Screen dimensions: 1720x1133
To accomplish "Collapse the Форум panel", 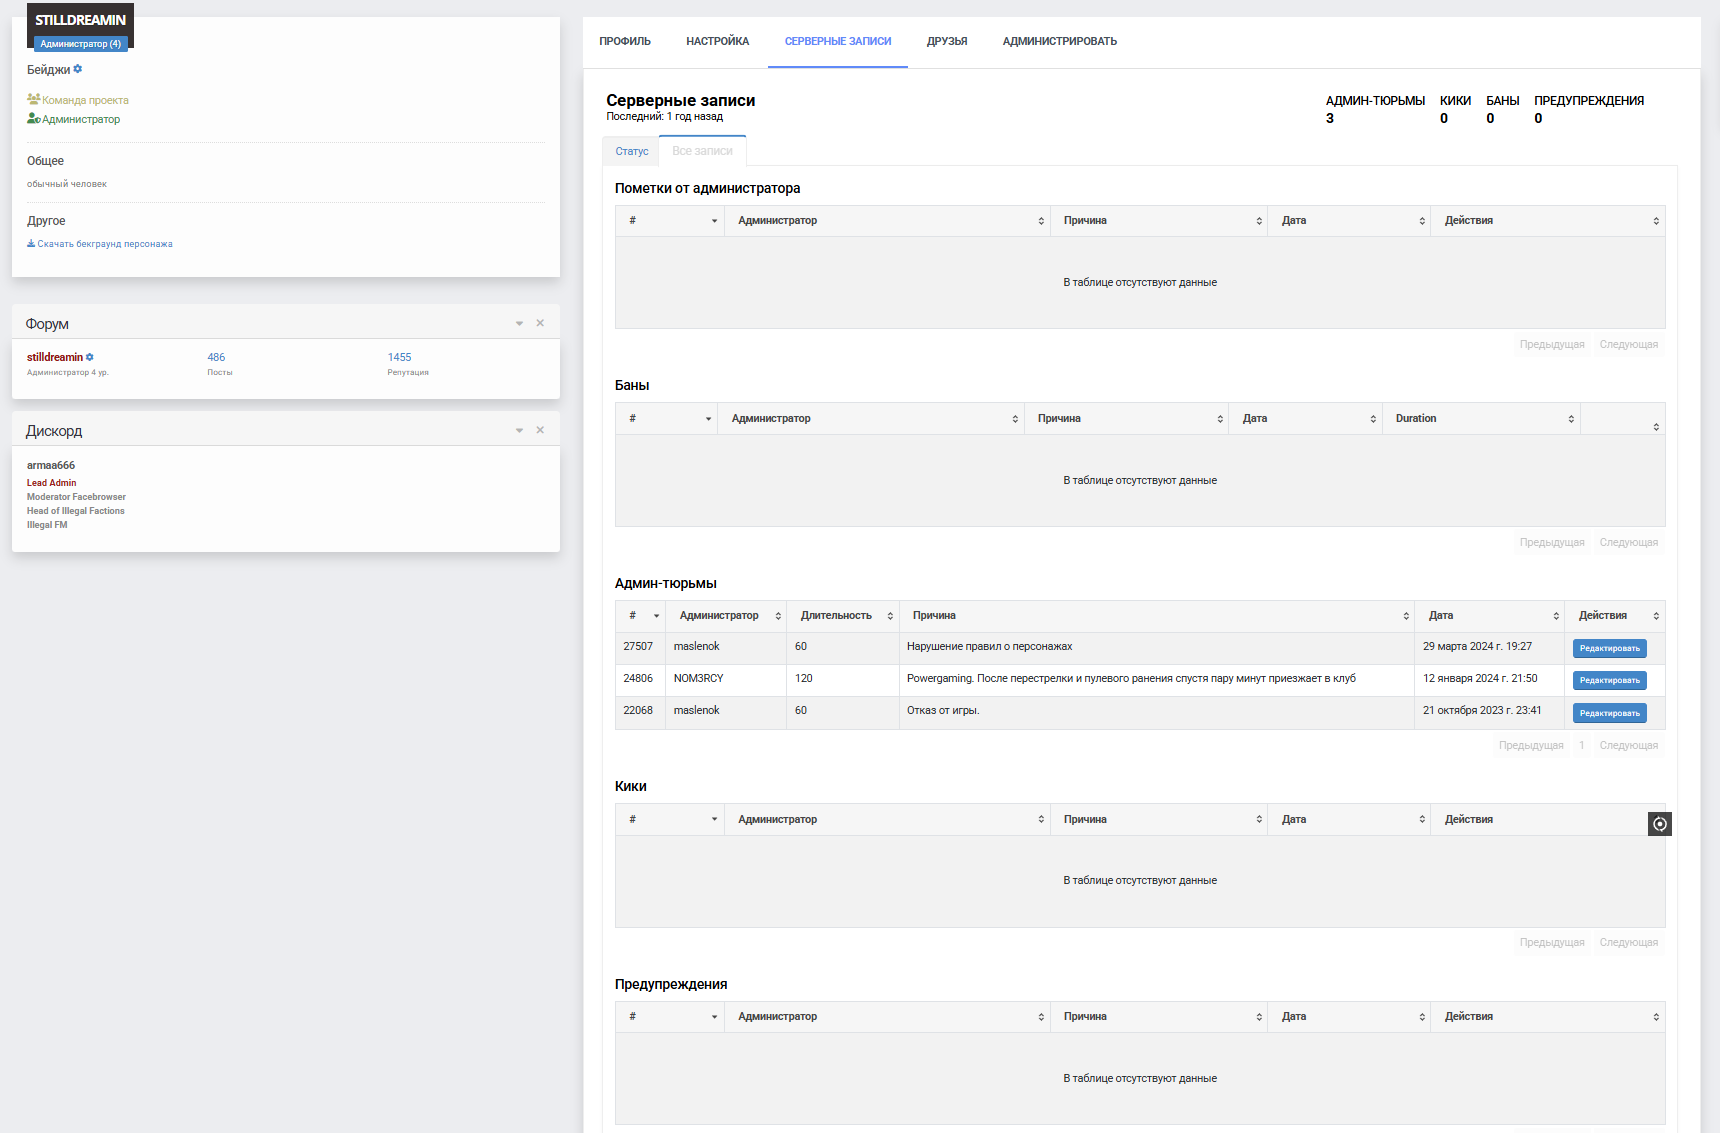I will 519,323.
